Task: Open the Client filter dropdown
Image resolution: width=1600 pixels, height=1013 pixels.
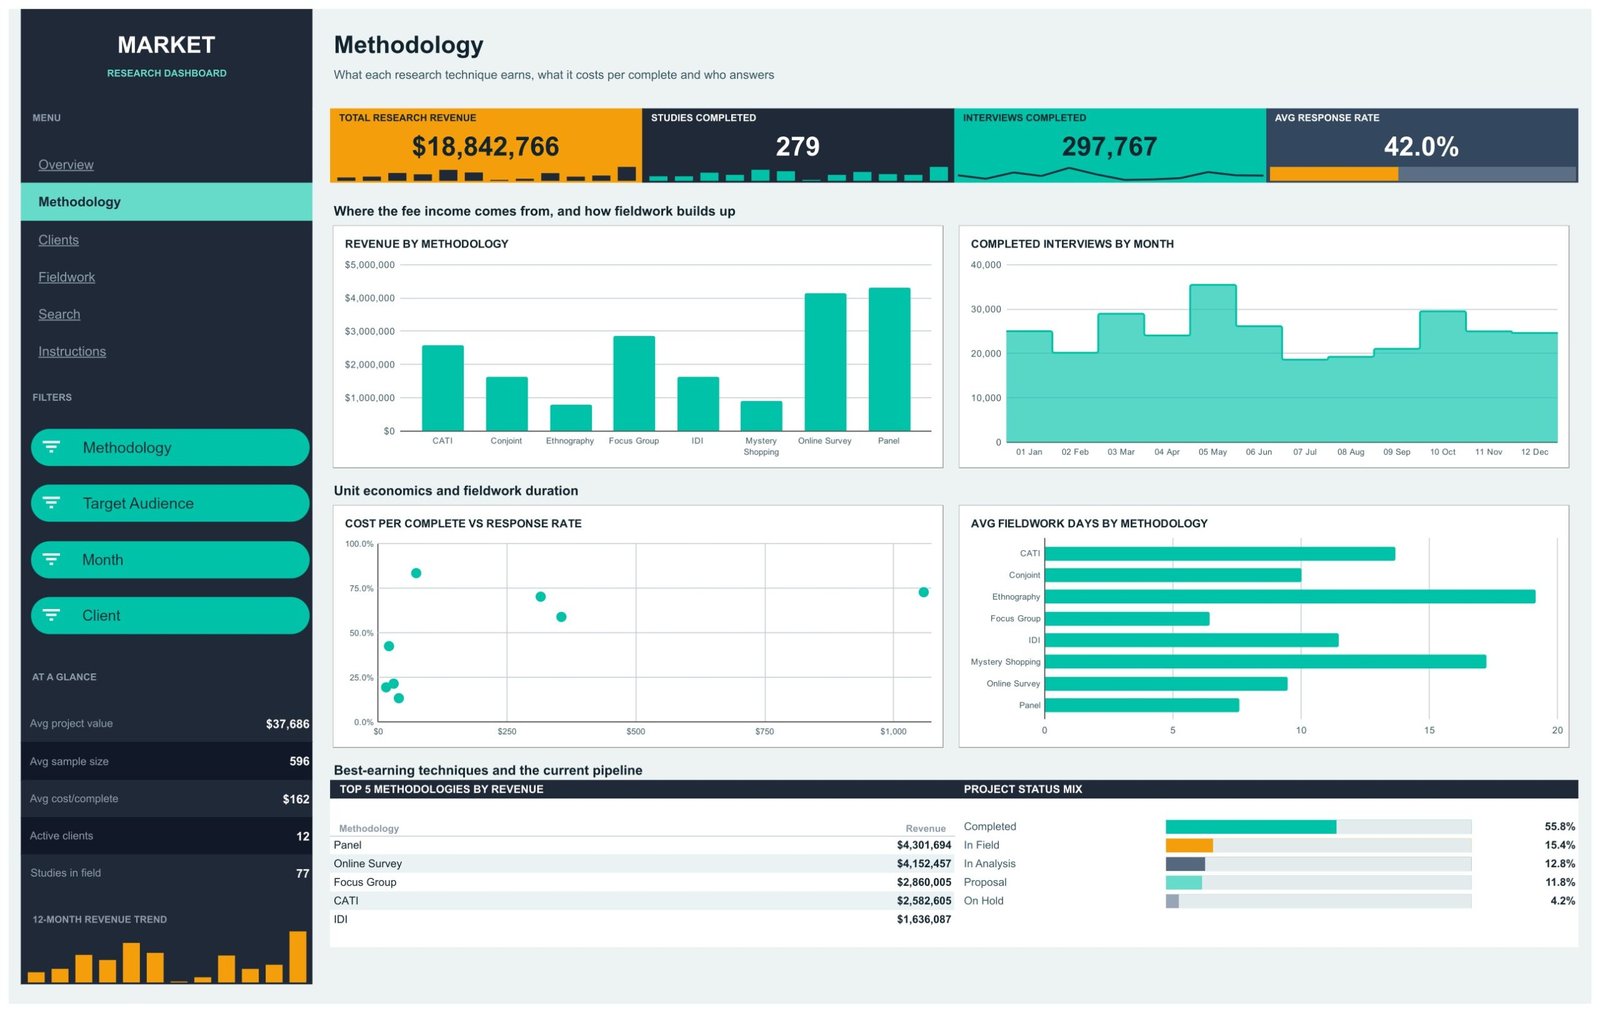Action: pyautogui.click(x=170, y=615)
